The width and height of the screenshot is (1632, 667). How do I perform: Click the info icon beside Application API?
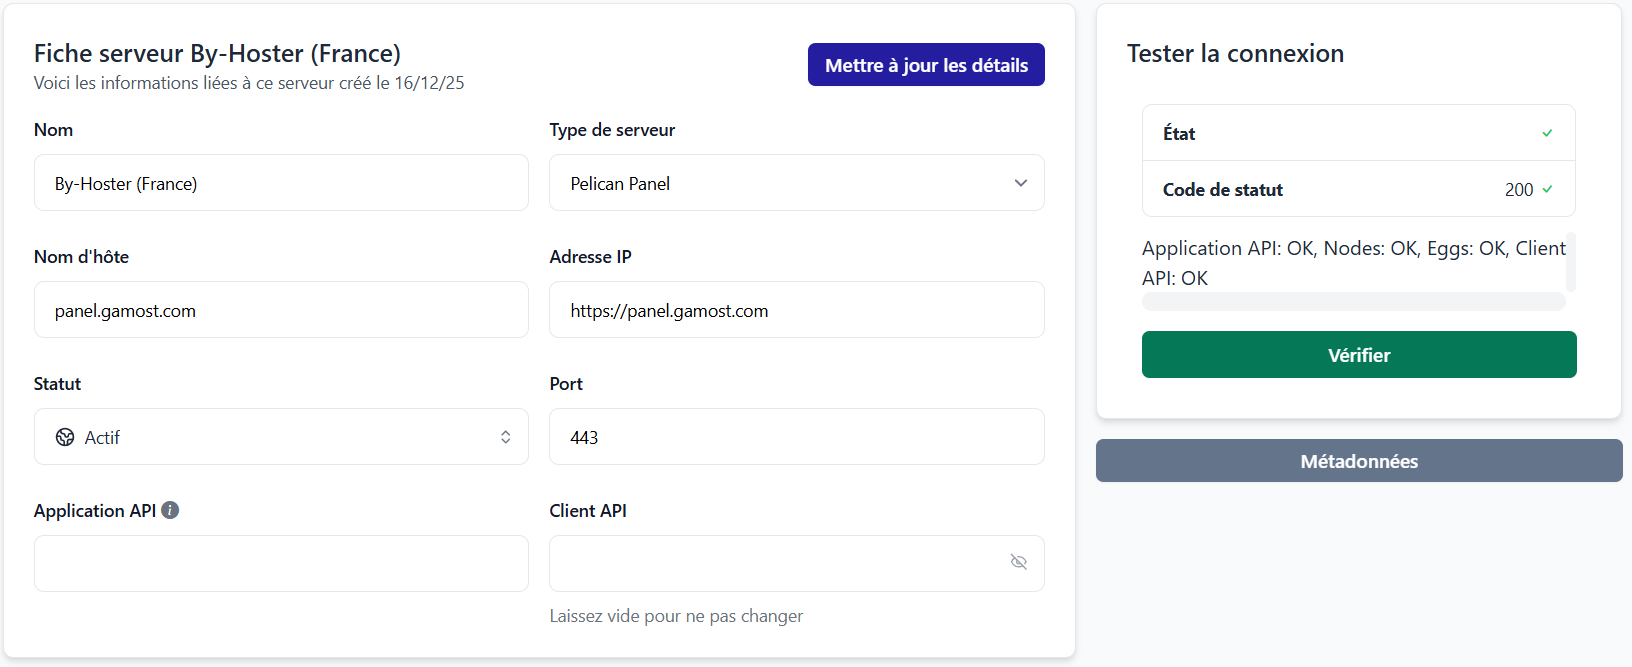[x=170, y=510]
